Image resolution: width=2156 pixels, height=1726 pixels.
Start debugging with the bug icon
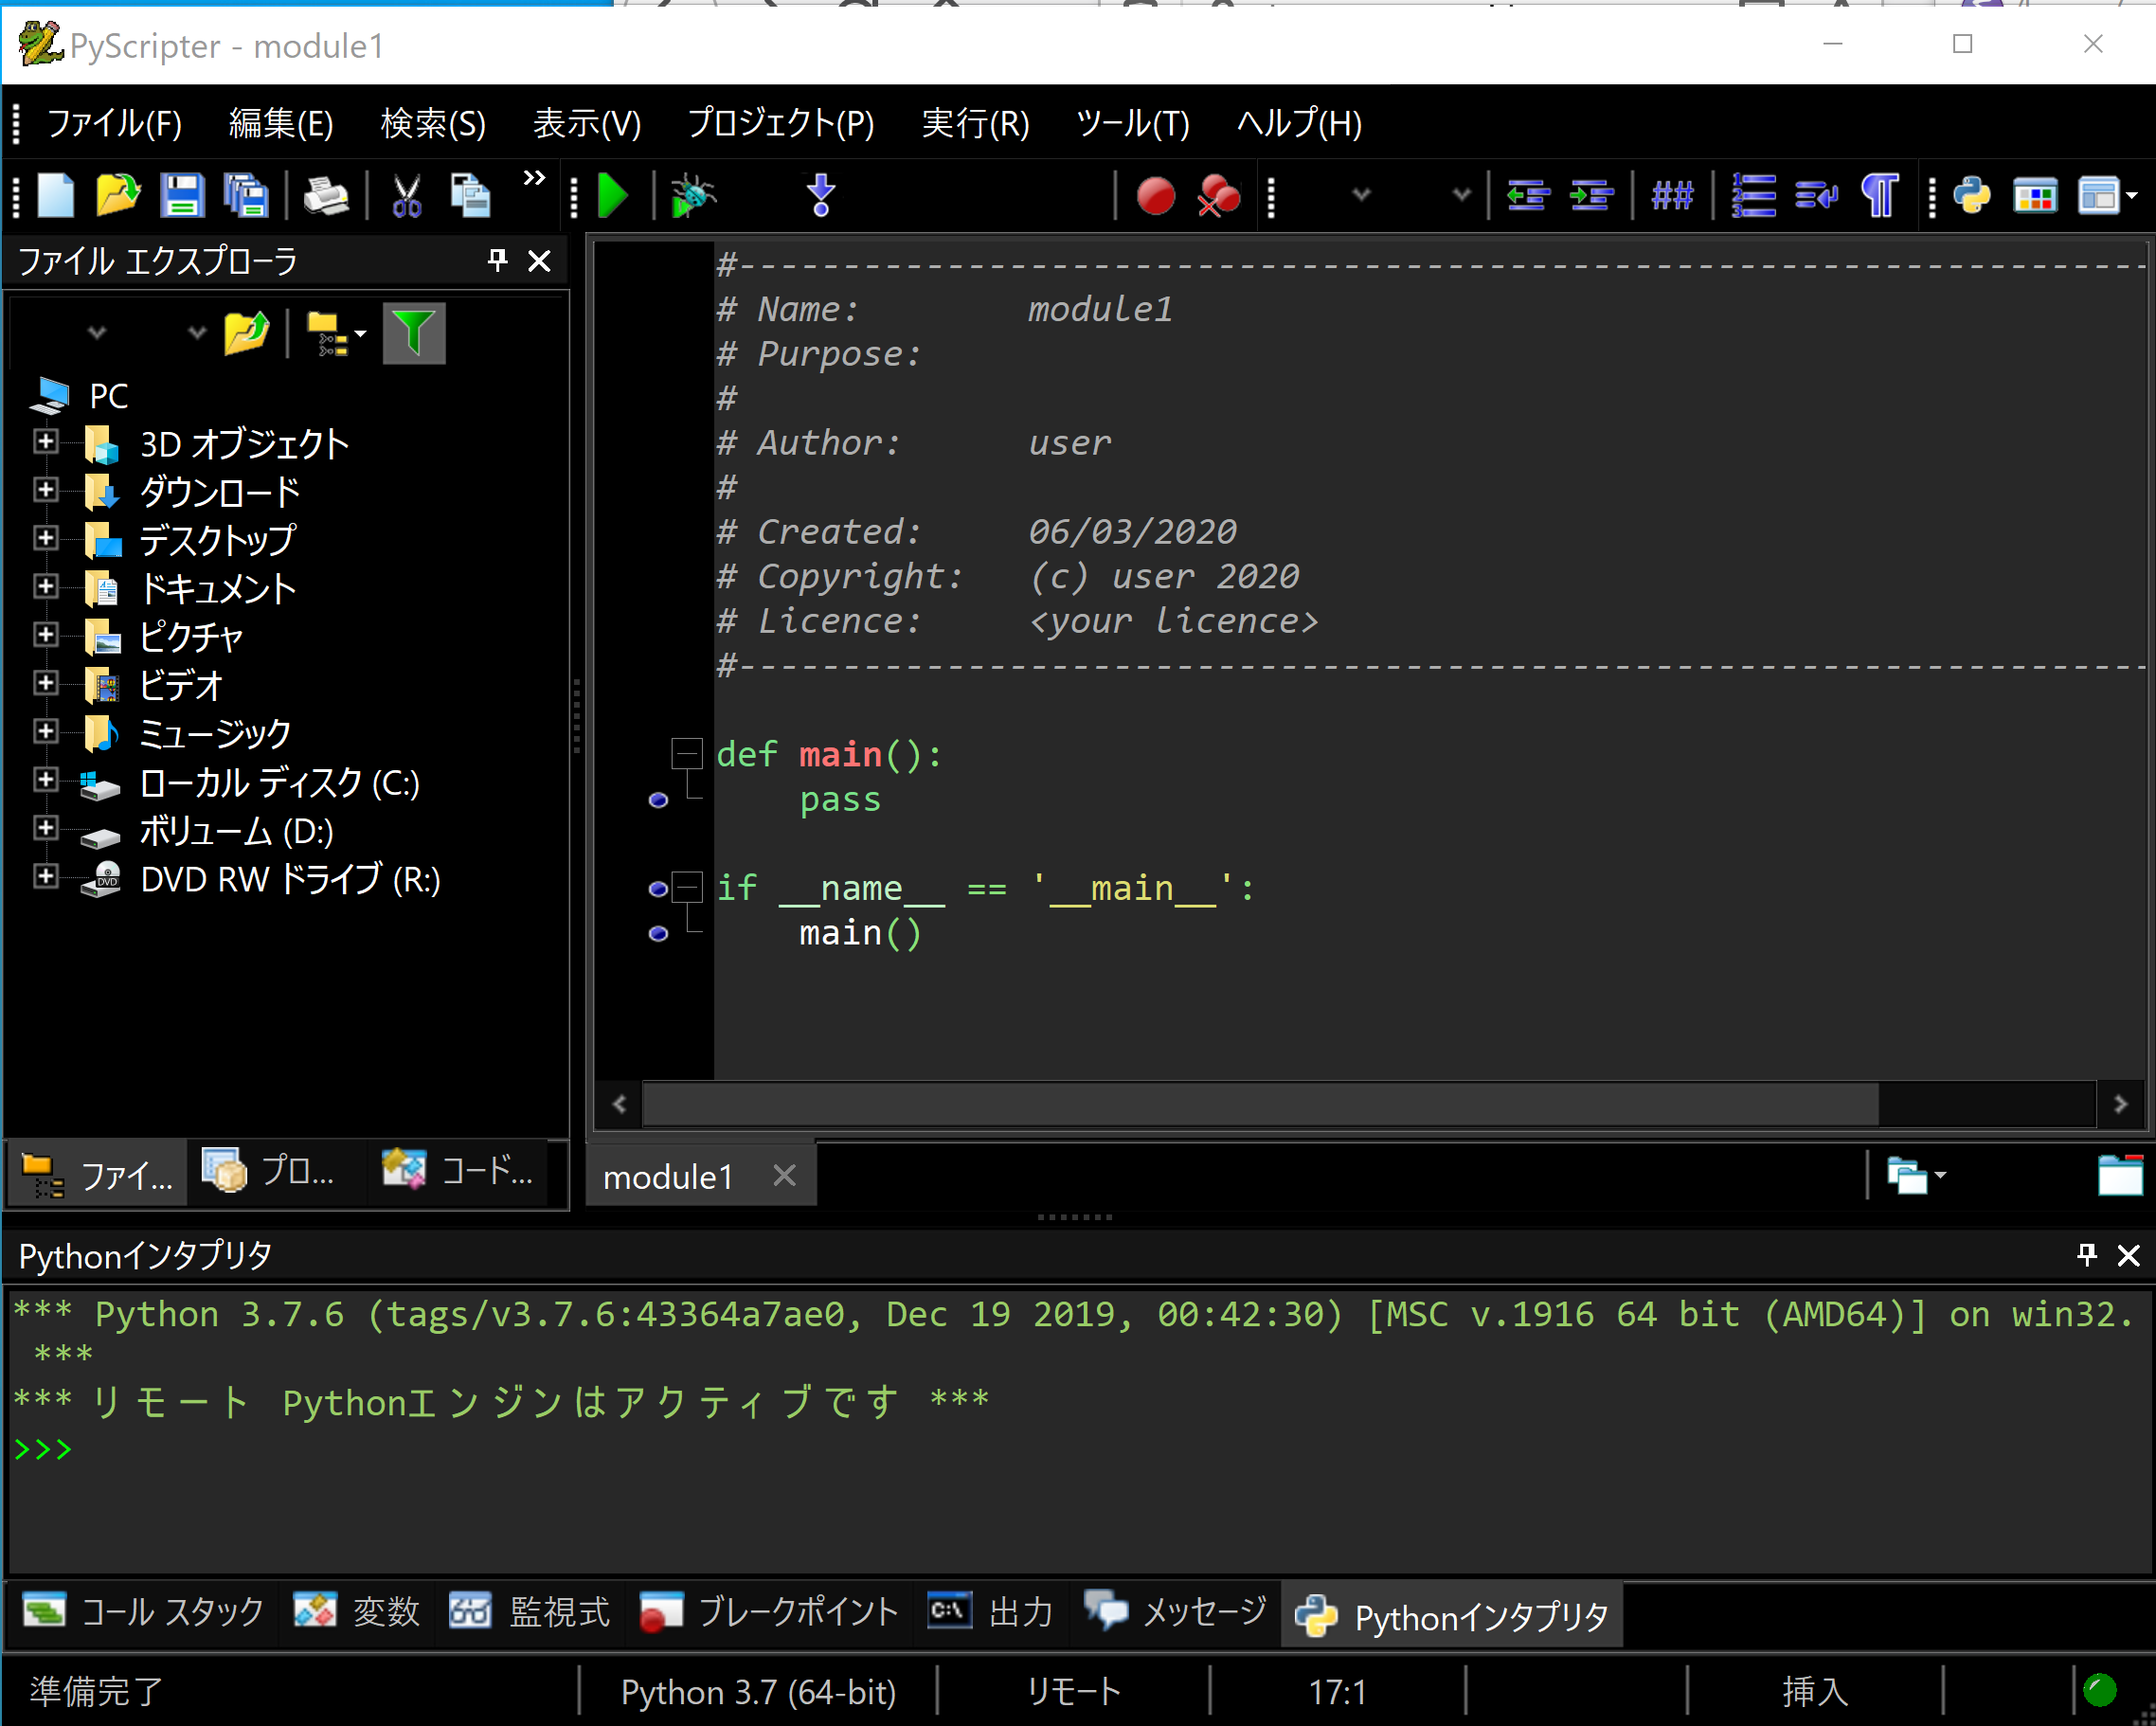(x=692, y=195)
